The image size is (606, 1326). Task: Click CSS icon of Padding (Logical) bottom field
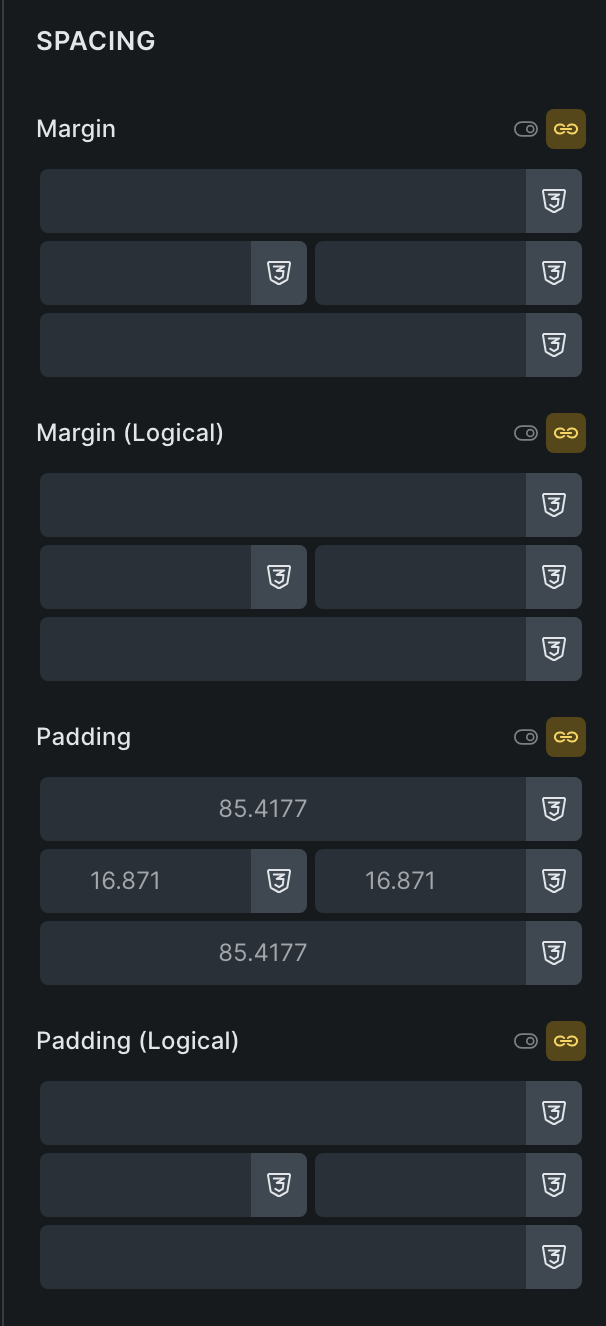554,1257
